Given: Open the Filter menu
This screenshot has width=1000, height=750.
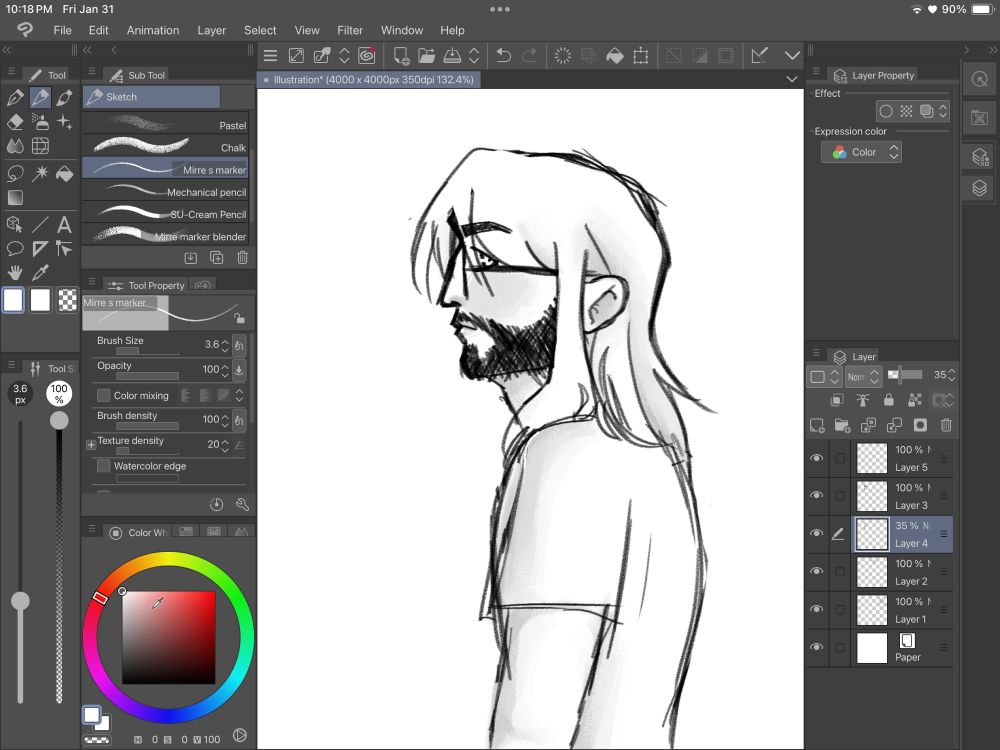Looking at the screenshot, I should click(350, 30).
